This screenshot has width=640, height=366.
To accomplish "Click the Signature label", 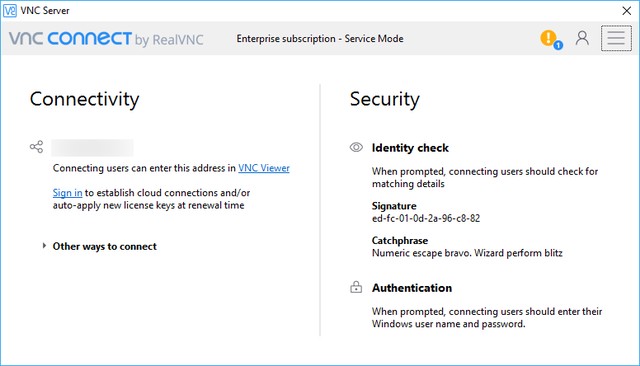I will (x=394, y=206).
